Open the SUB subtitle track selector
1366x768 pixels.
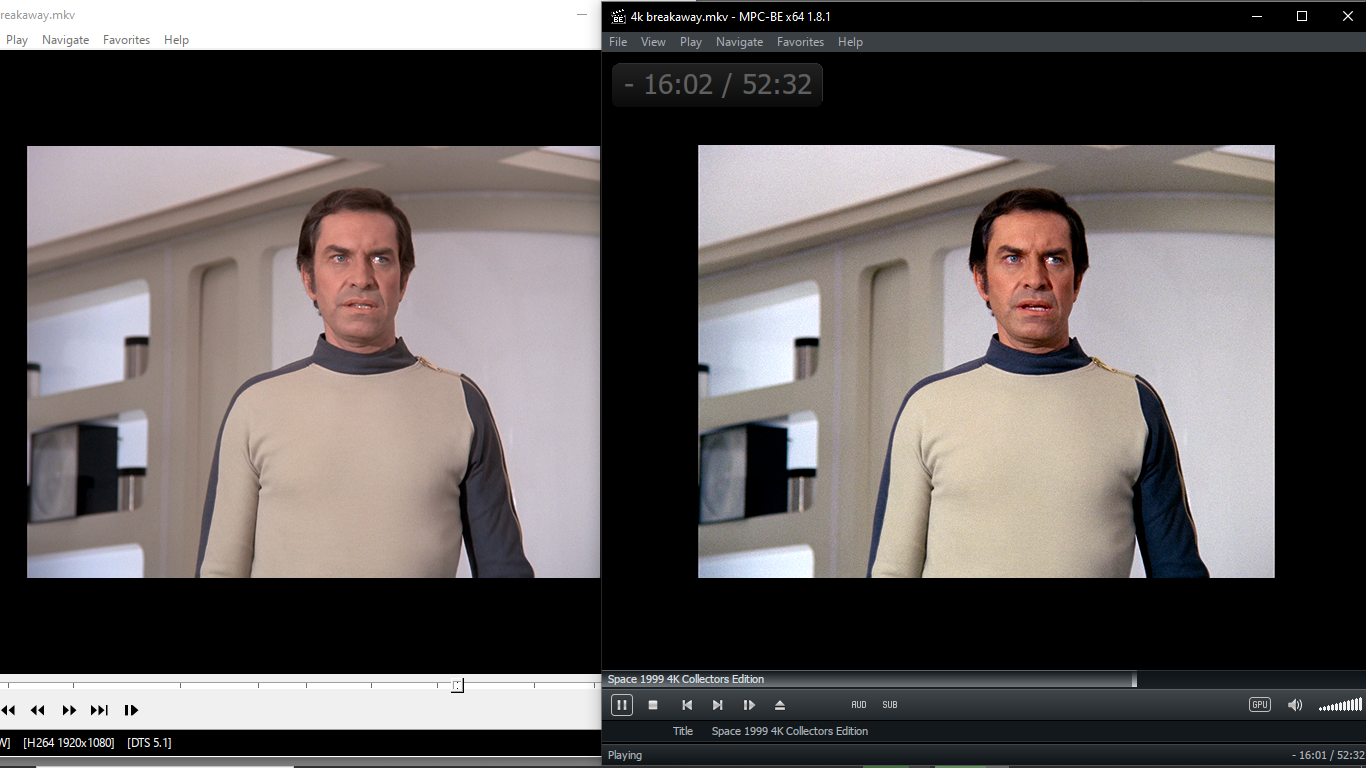(890, 705)
